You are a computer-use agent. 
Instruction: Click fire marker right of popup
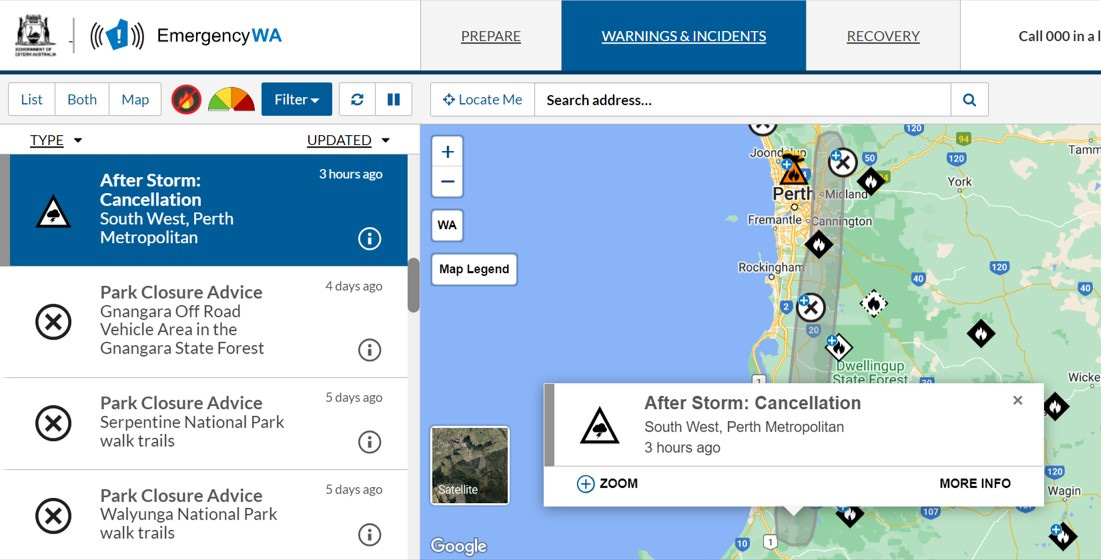coord(1055,406)
